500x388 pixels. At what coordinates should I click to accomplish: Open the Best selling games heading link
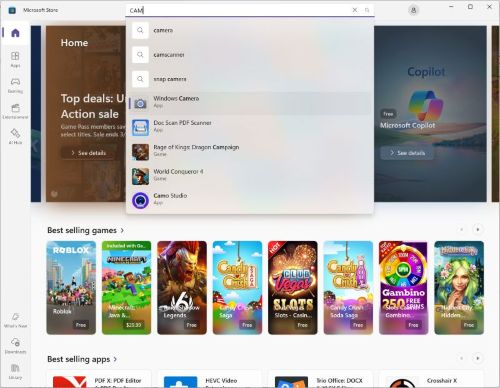click(82, 230)
